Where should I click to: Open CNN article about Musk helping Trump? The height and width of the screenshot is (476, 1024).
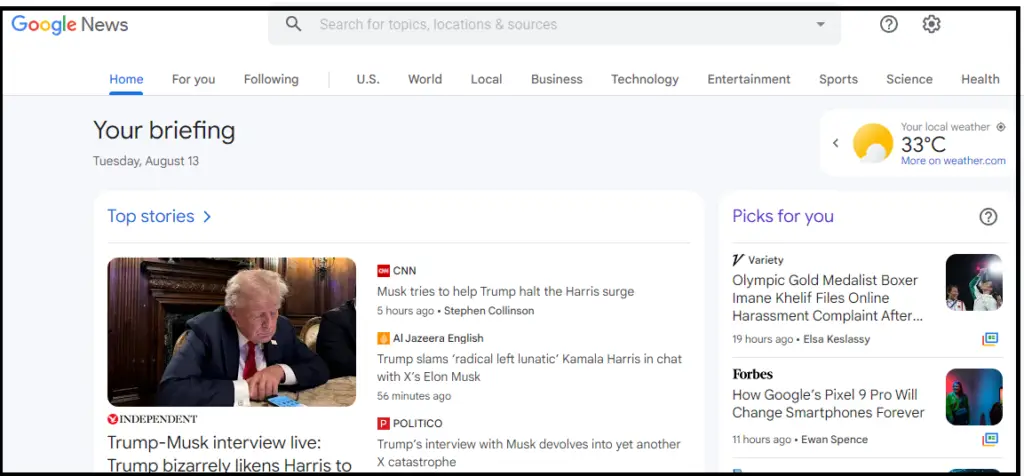[505, 291]
